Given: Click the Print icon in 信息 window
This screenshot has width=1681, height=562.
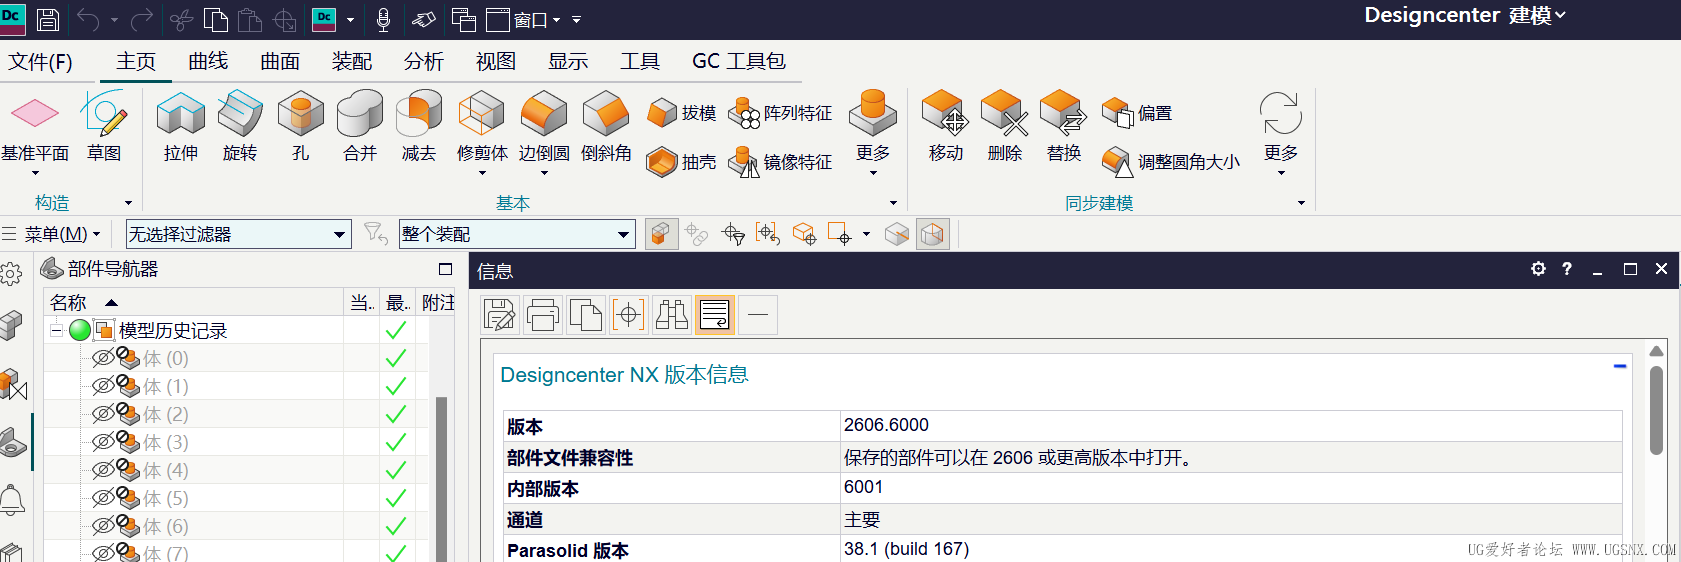Looking at the screenshot, I should tap(543, 315).
